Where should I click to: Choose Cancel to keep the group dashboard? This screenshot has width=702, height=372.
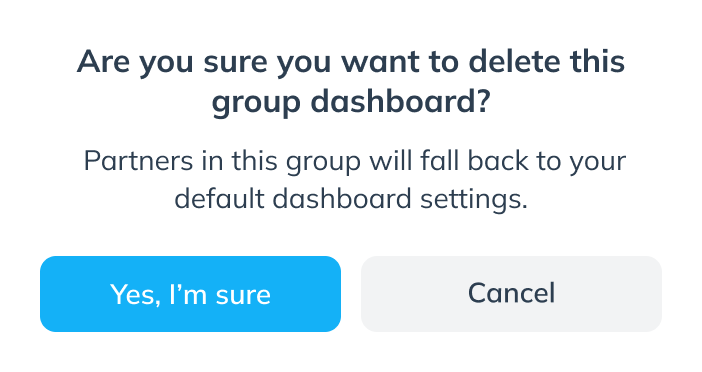click(x=511, y=294)
